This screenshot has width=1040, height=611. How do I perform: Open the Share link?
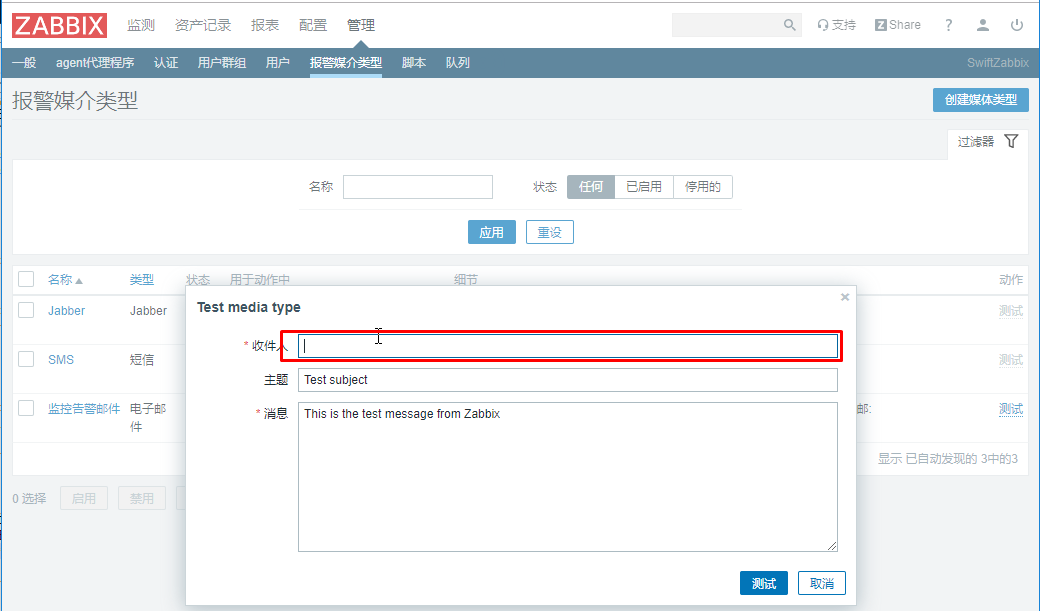897,25
